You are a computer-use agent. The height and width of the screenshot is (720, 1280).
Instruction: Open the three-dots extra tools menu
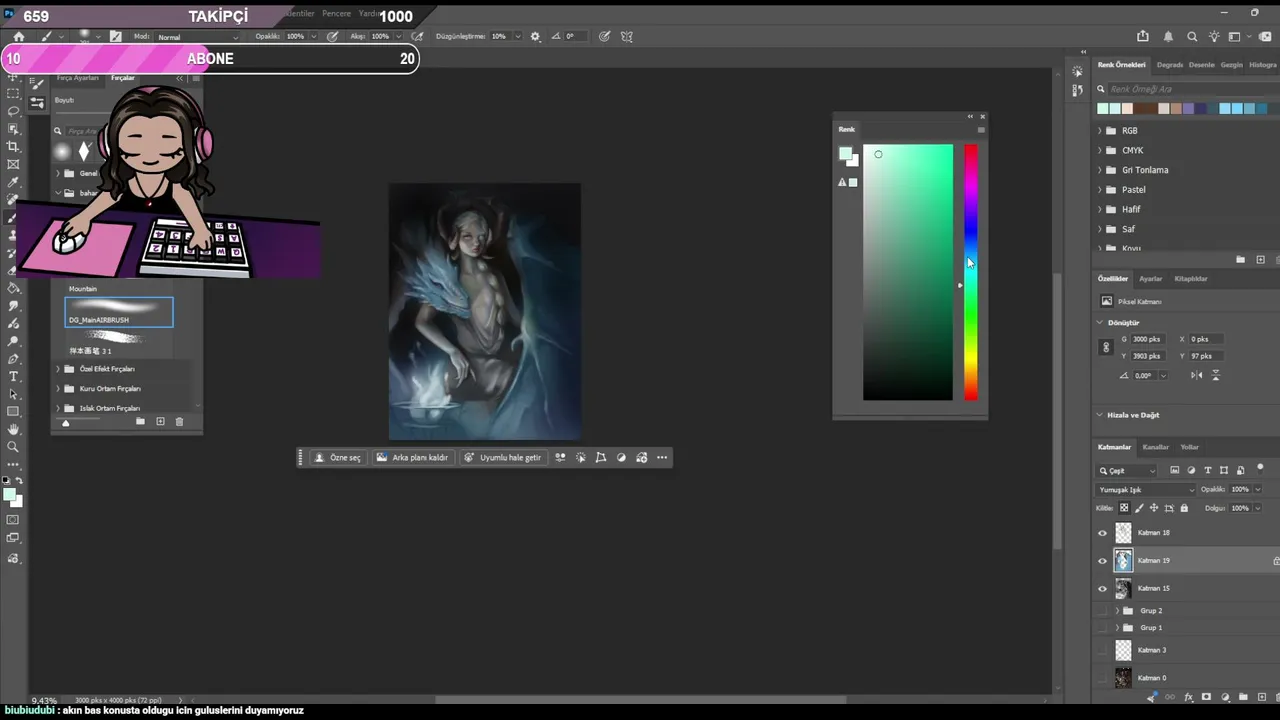(13, 465)
